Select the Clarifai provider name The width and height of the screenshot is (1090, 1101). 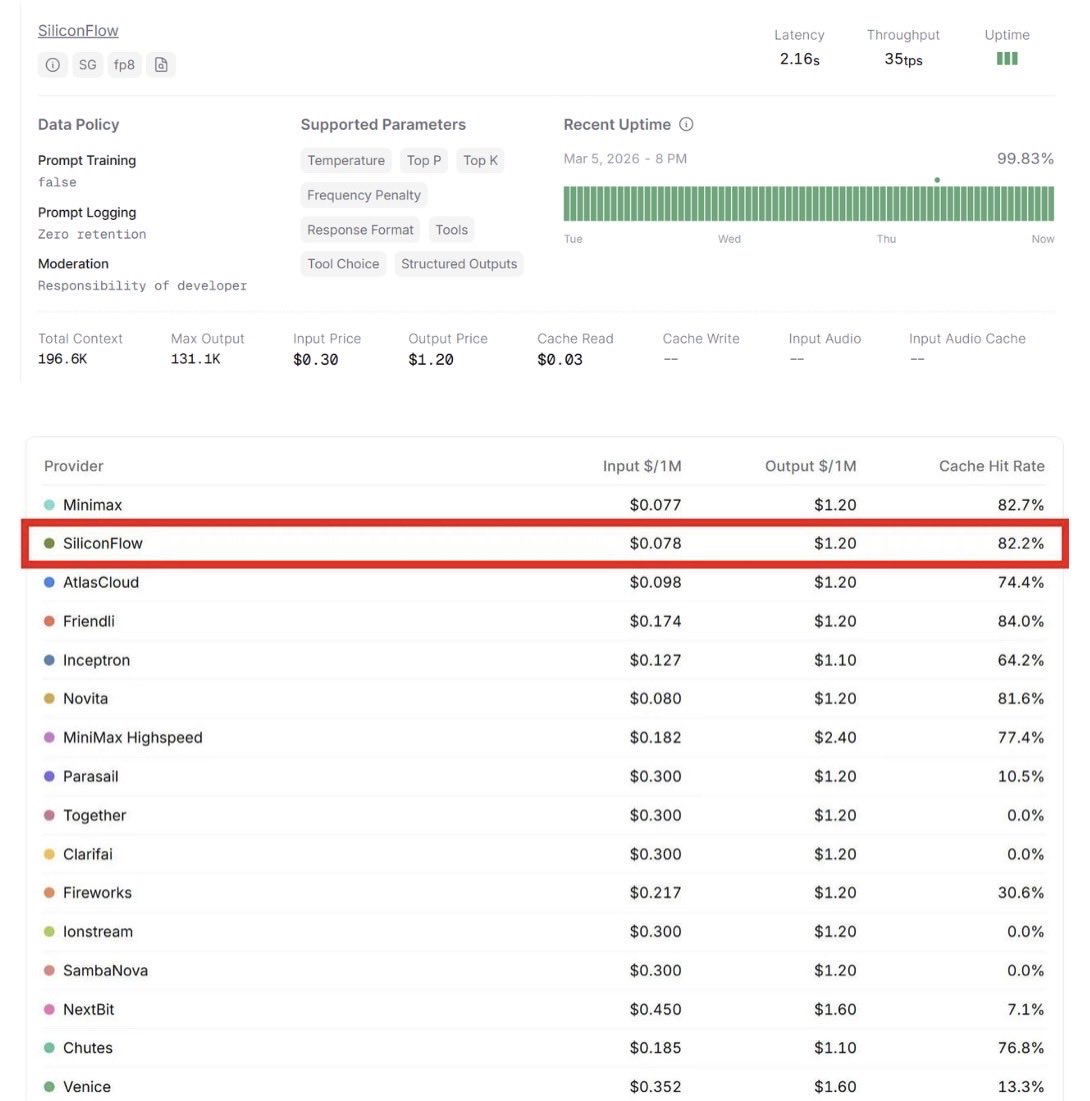coord(88,854)
